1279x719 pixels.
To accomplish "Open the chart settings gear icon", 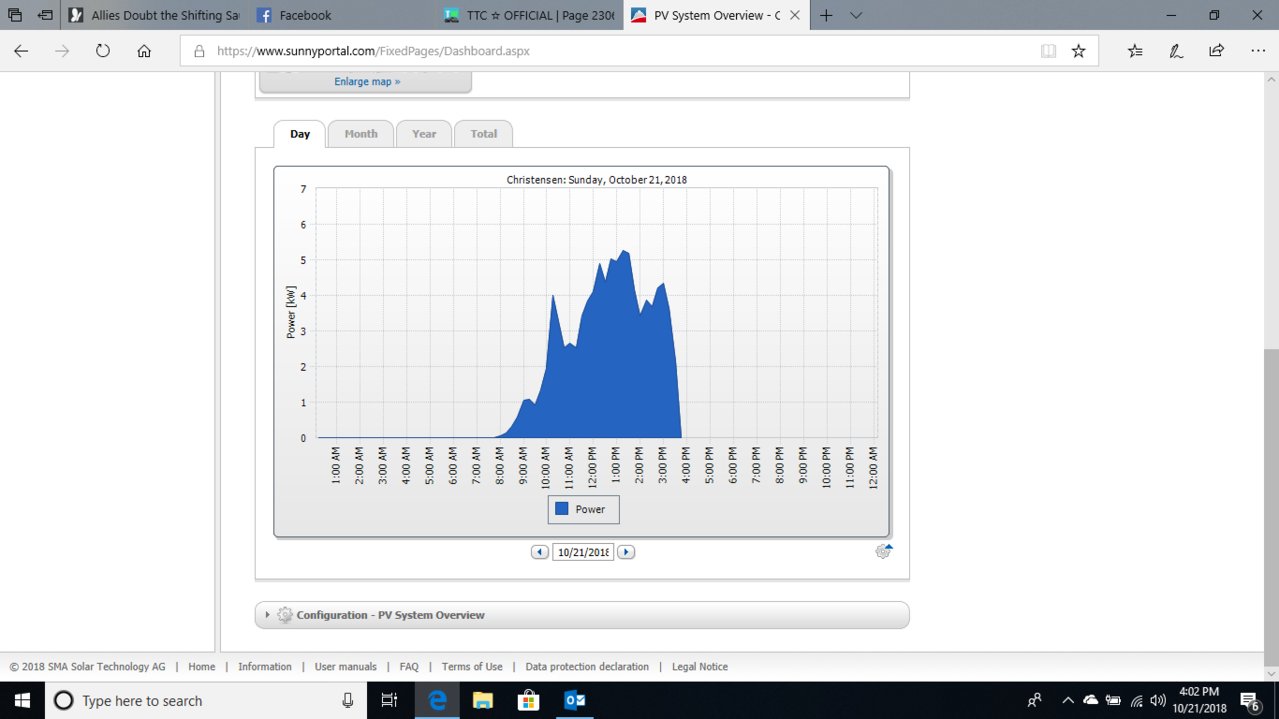I will 883,551.
